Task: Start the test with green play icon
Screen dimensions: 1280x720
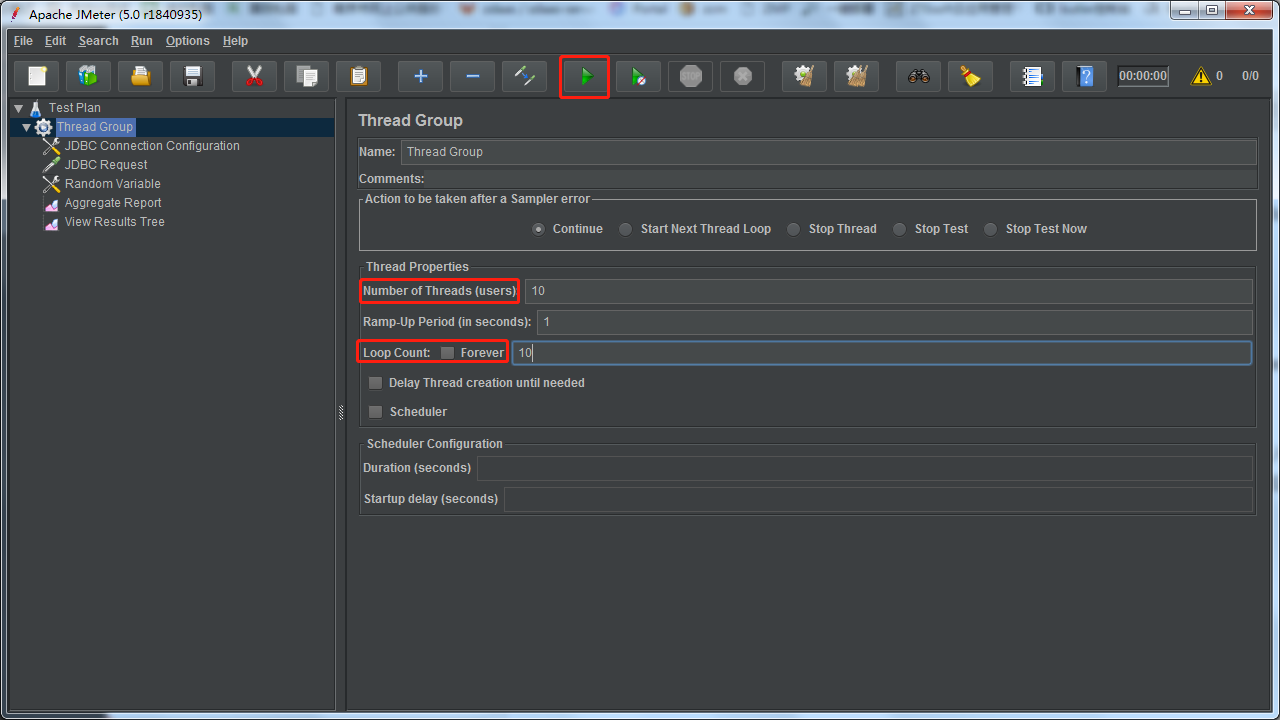Action: (586, 76)
